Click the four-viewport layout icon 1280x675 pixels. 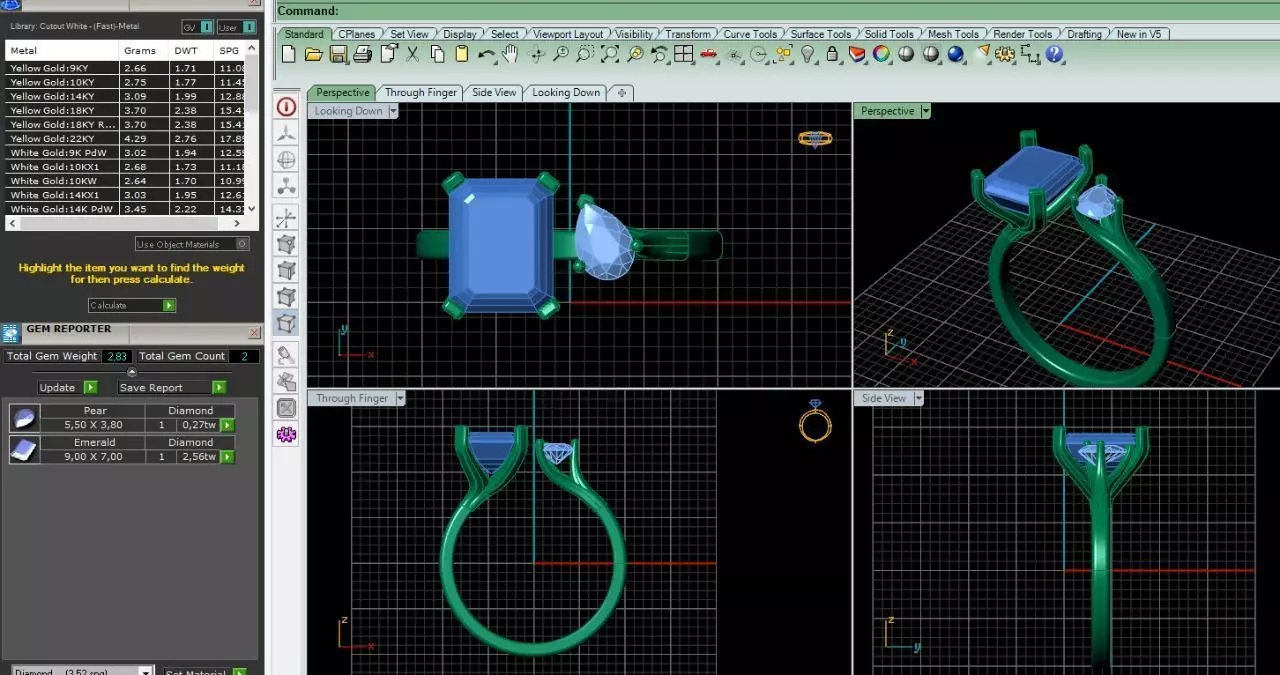click(684, 54)
